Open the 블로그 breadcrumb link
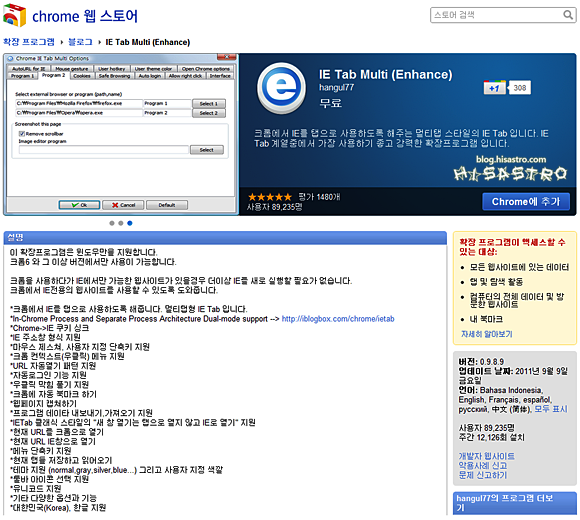The image size is (580, 520). (x=80, y=42)
